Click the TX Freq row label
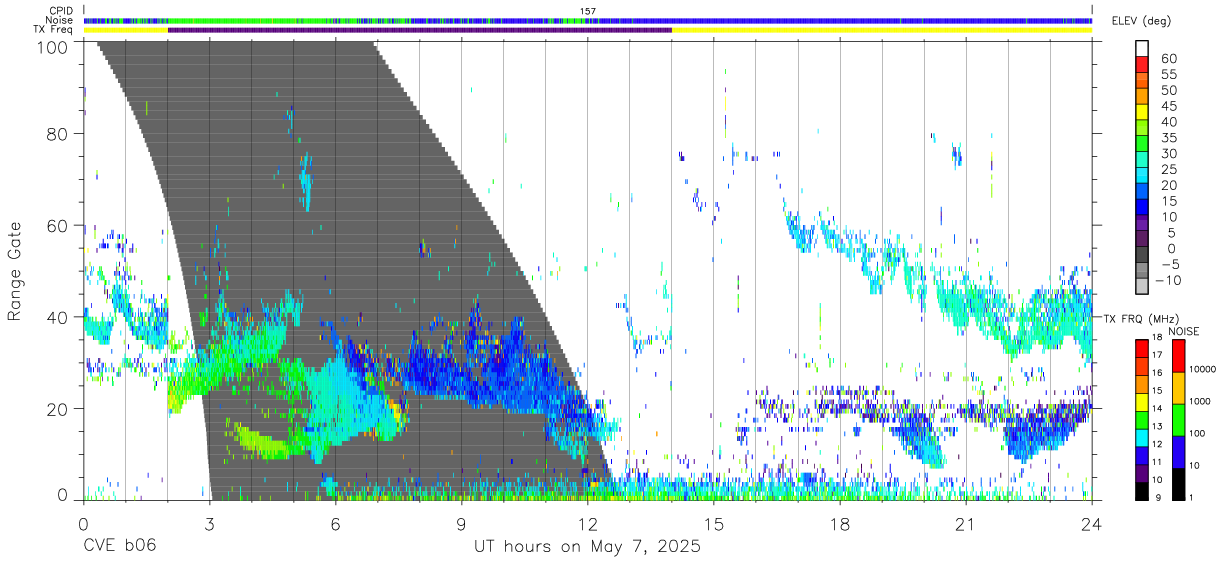The image size is (1228, 567). [x=54, y=30]
